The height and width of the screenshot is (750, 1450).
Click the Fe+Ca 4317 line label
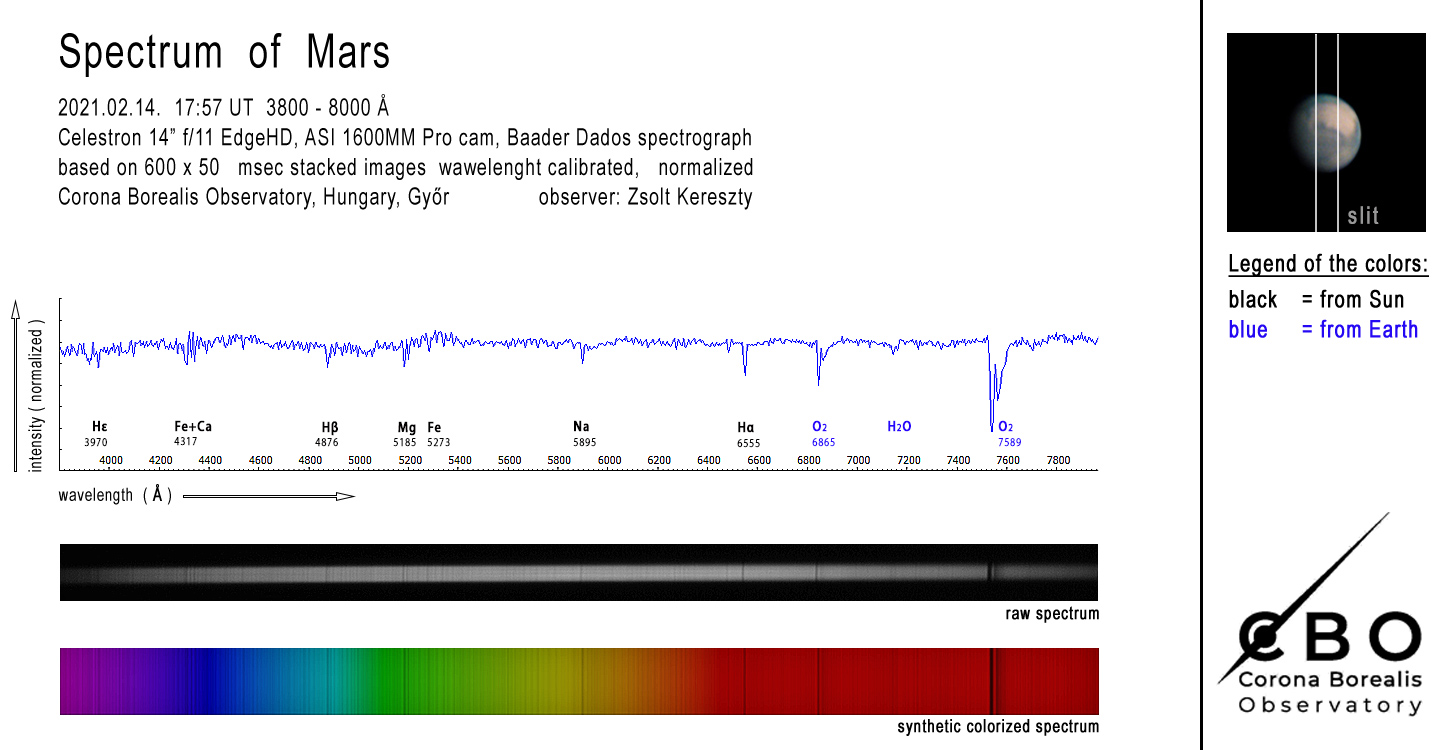pos(192,433)
